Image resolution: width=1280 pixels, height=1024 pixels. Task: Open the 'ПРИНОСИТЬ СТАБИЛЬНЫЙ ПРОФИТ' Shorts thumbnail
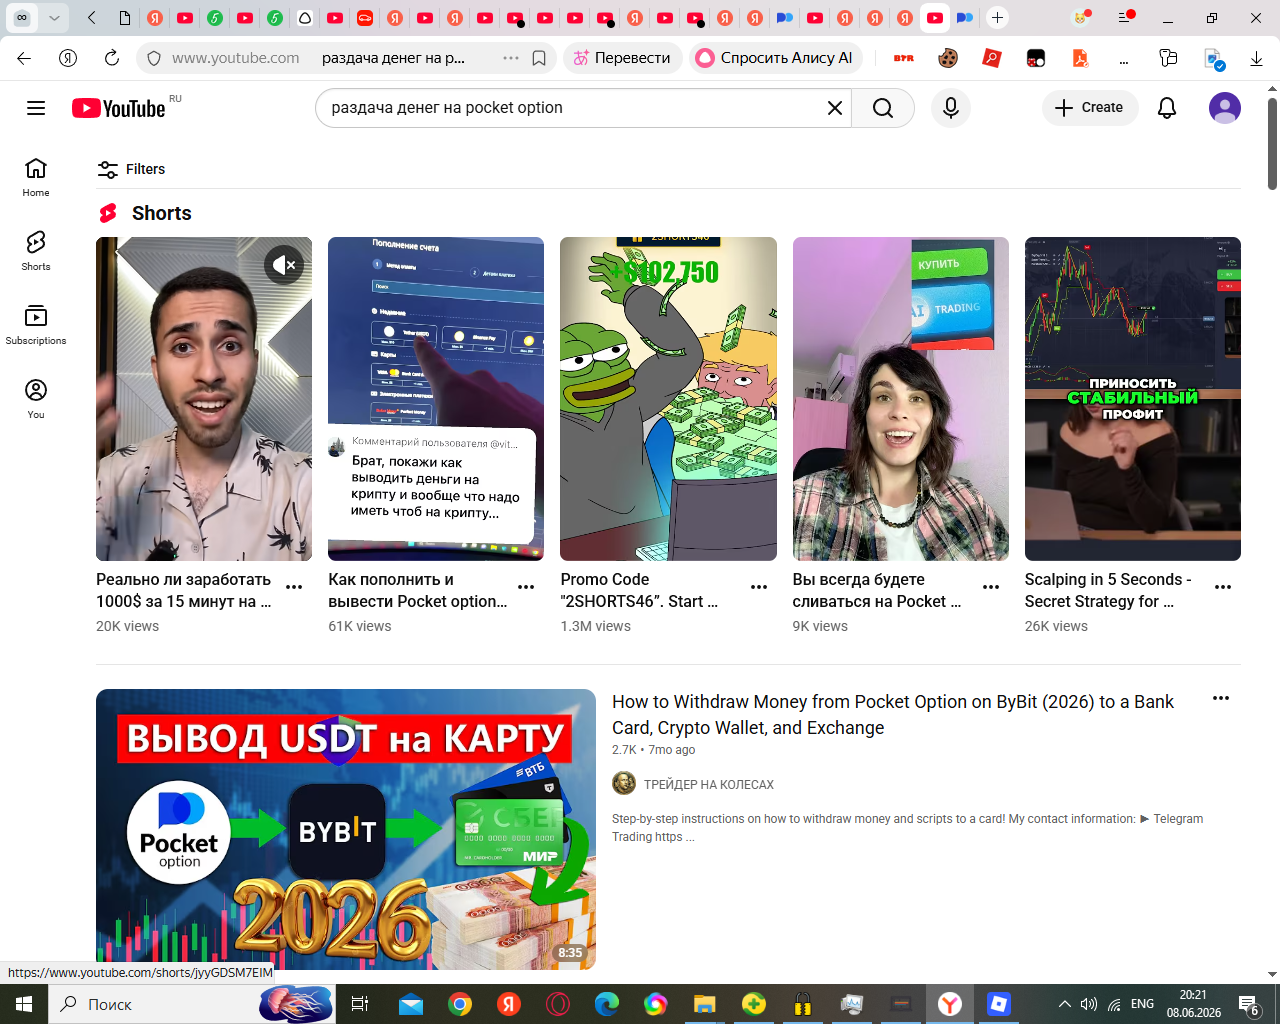tap(1133, 399)
